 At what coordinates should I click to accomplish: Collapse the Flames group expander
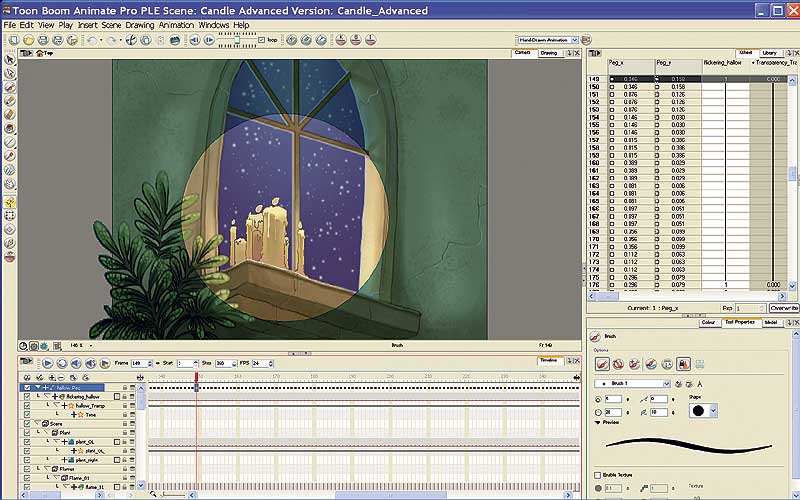46,469
